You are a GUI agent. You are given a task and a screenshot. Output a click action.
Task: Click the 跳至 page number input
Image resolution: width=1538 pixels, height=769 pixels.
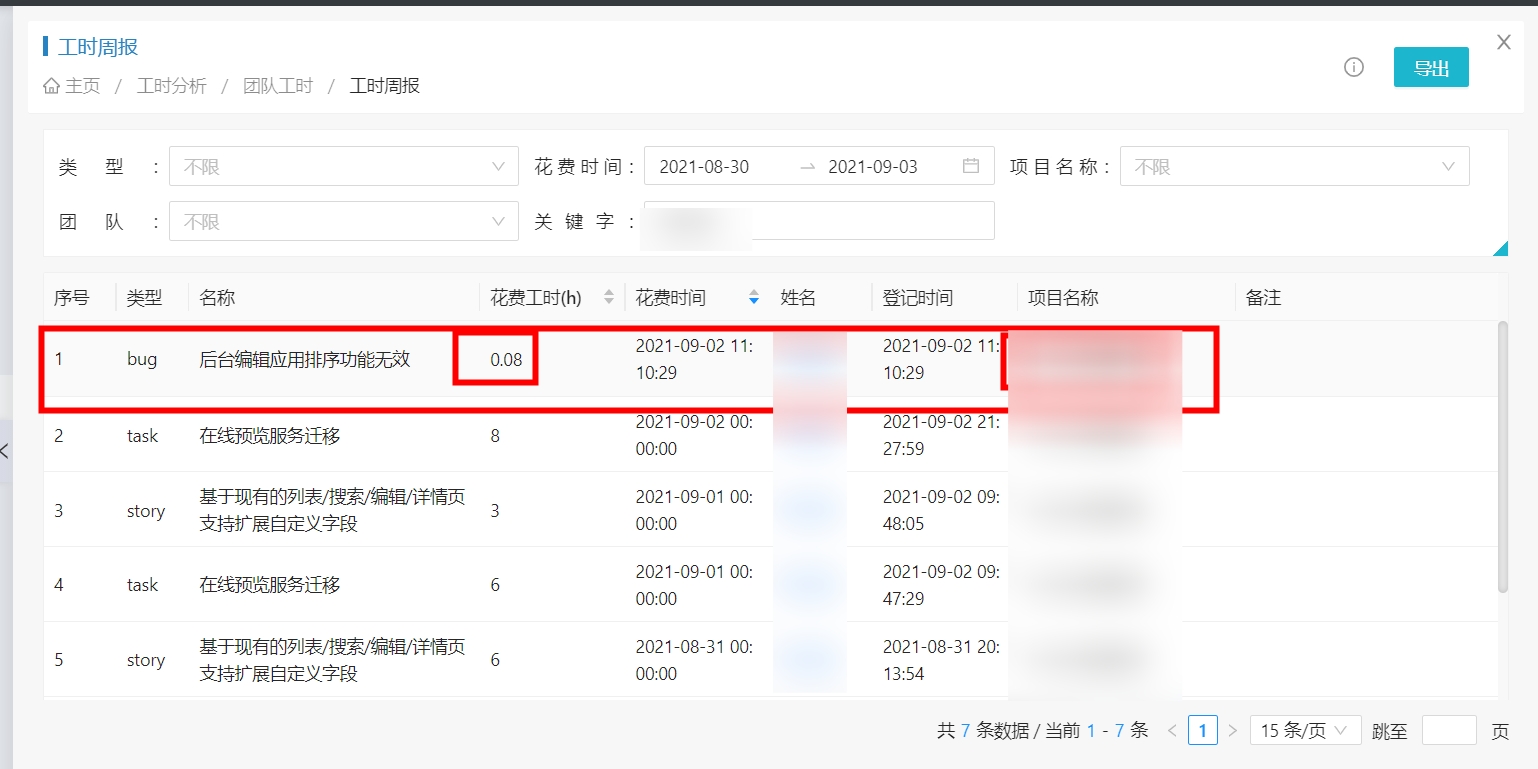(x=1449, y=731)
